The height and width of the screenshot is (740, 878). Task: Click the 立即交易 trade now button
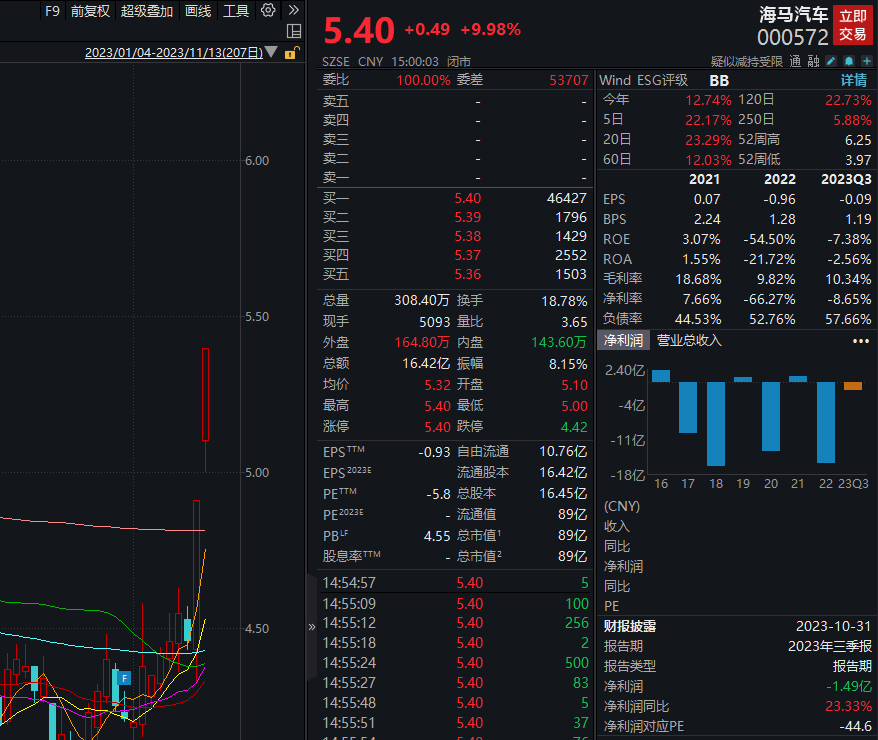[852, 25]
